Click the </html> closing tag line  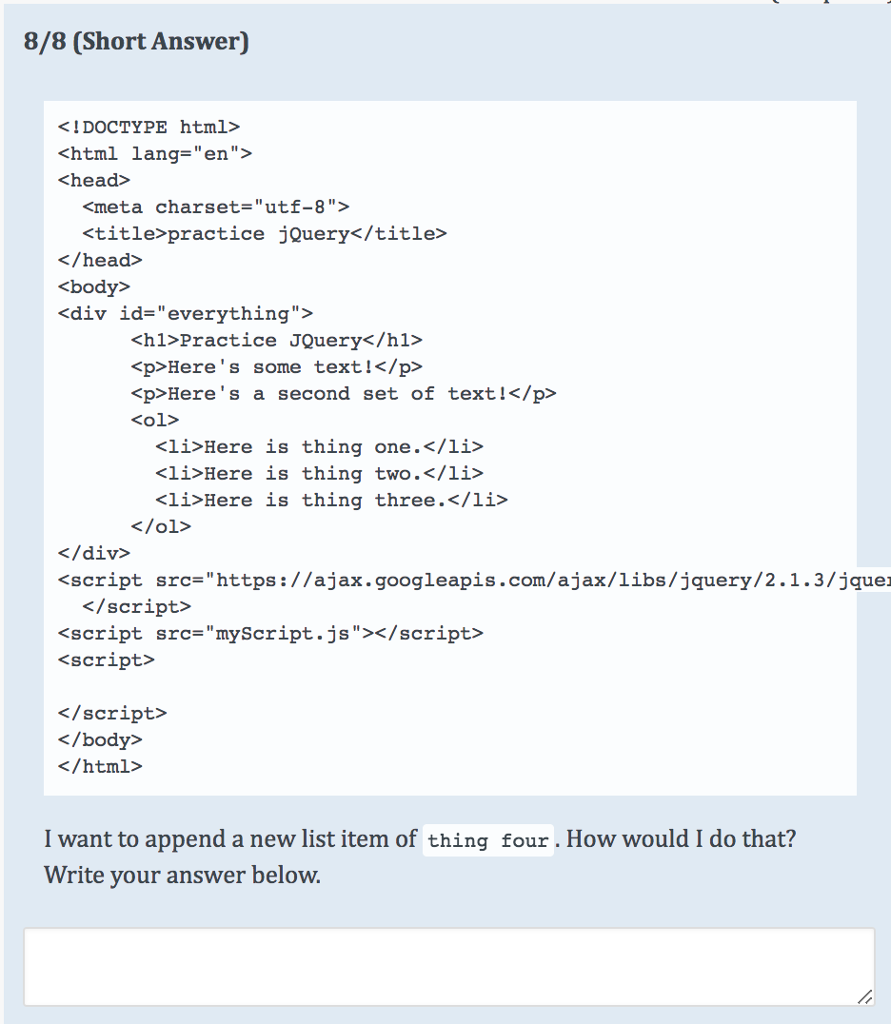[100, 766]
